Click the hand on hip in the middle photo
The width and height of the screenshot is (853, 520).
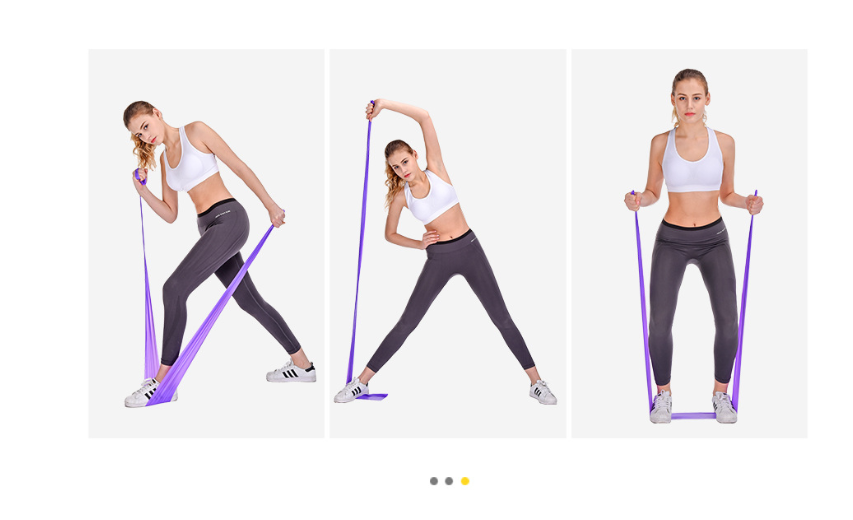click(x=430, y=239)
